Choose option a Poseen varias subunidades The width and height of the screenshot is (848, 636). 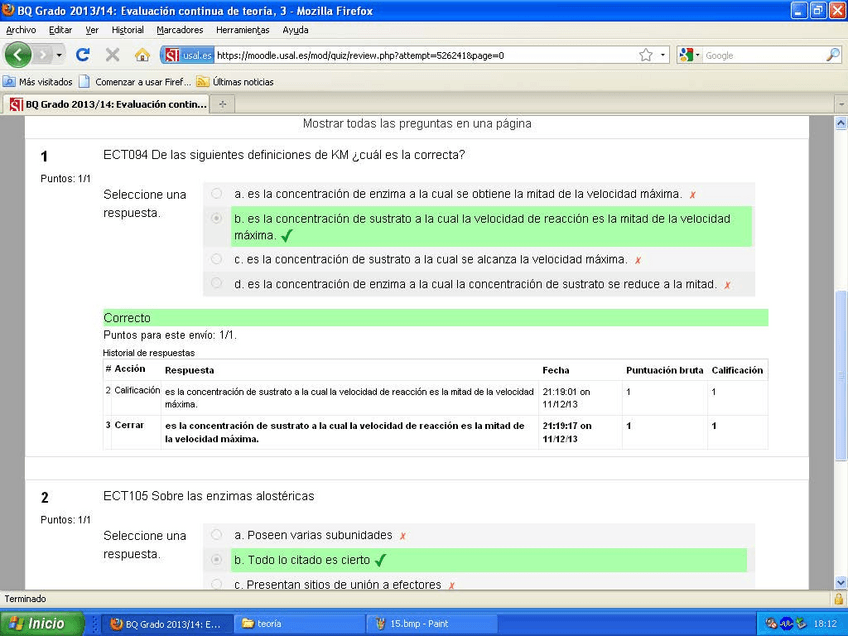[217, 535]
